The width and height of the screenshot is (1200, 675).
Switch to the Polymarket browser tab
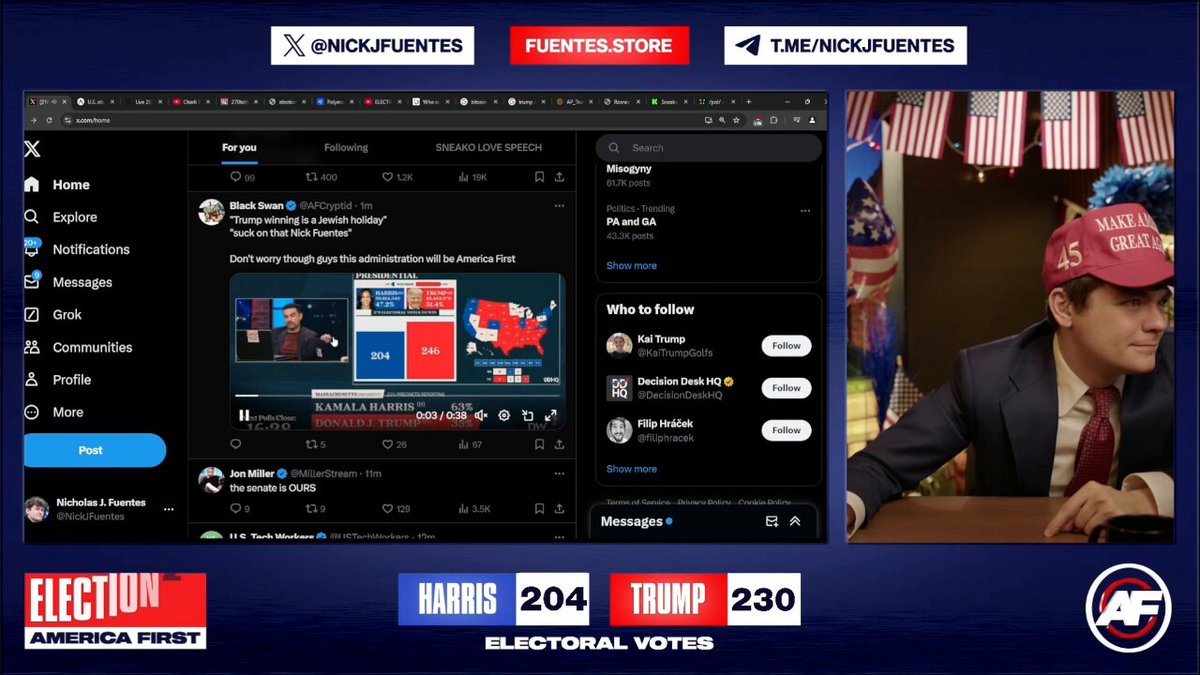tap(337, 101)
